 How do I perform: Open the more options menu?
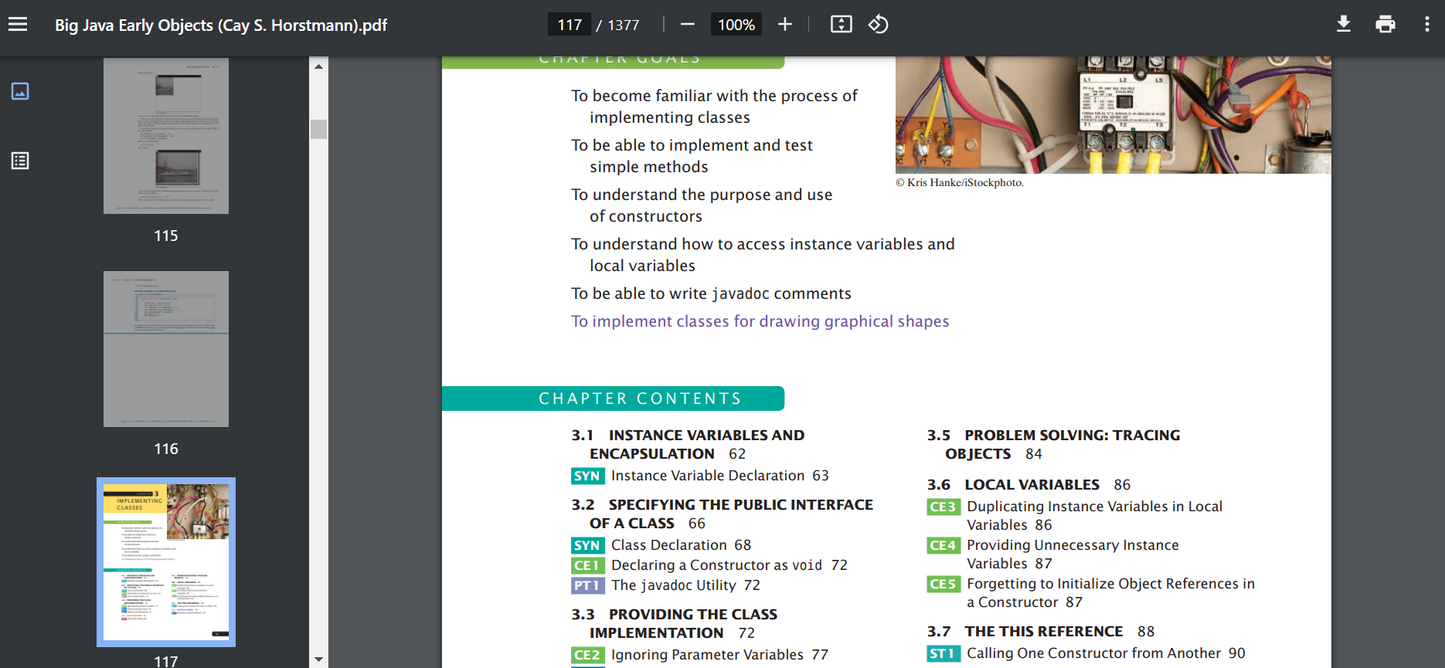1427,23
